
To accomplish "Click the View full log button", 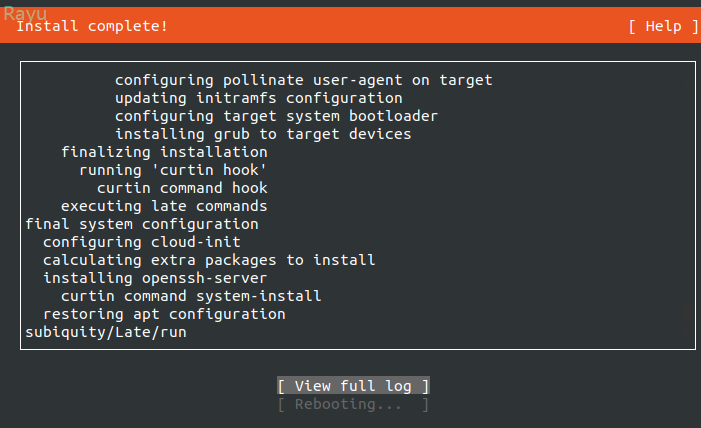I will (353, 386).
